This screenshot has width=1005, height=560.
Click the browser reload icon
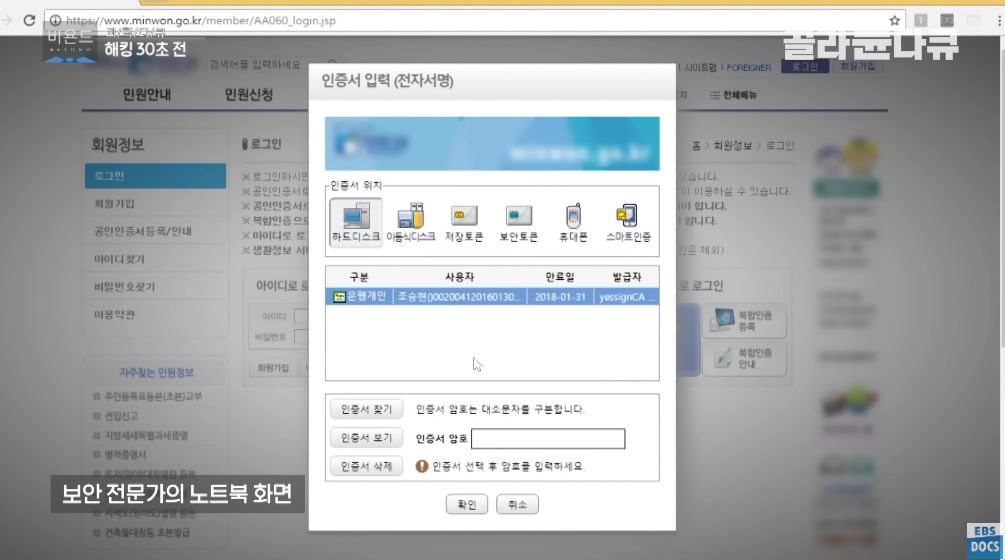[29, 21]
